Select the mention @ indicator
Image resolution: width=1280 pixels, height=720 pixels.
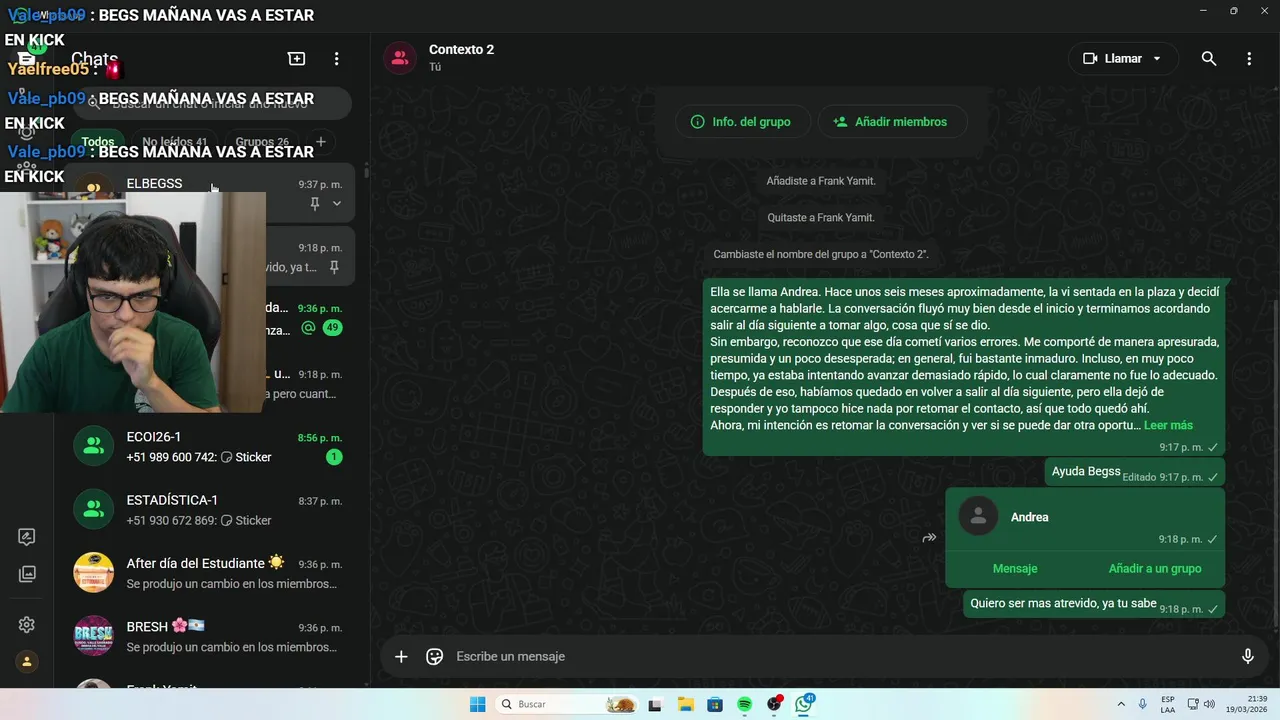click(308, 328)
